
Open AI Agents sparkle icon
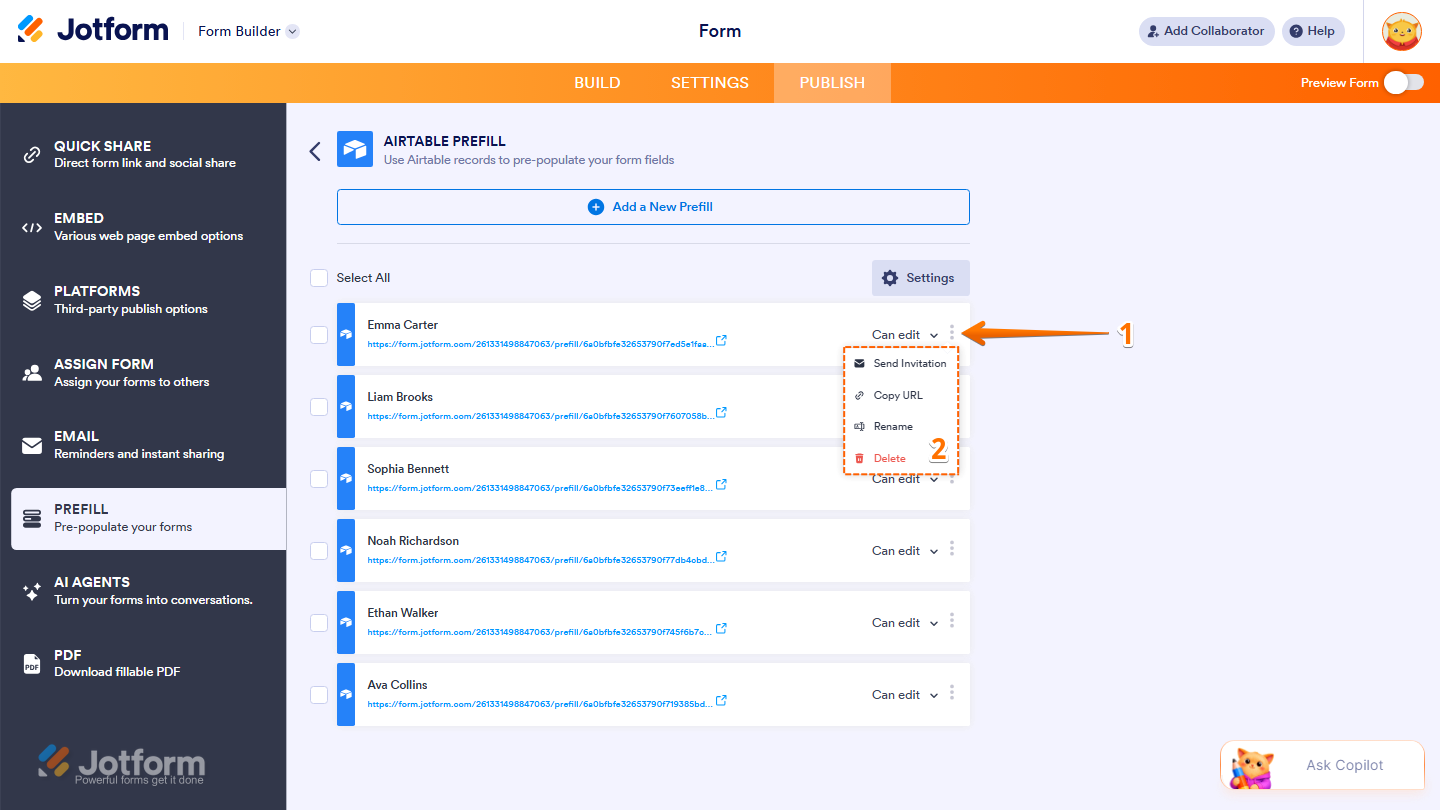pyautogui.click(x=32, y=591)
